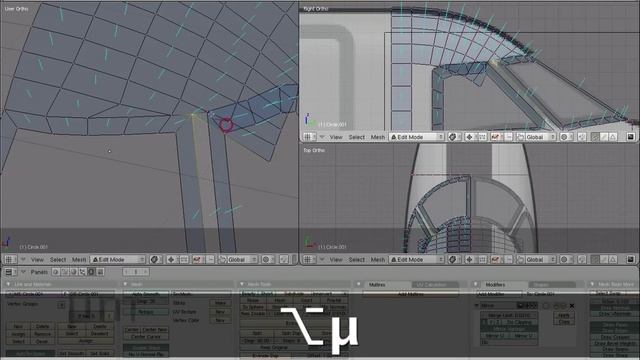The width and height of the screenshot is (640, 360).
Task: Toggle Auto Smooth in Mesh panel
Action: 146,294
